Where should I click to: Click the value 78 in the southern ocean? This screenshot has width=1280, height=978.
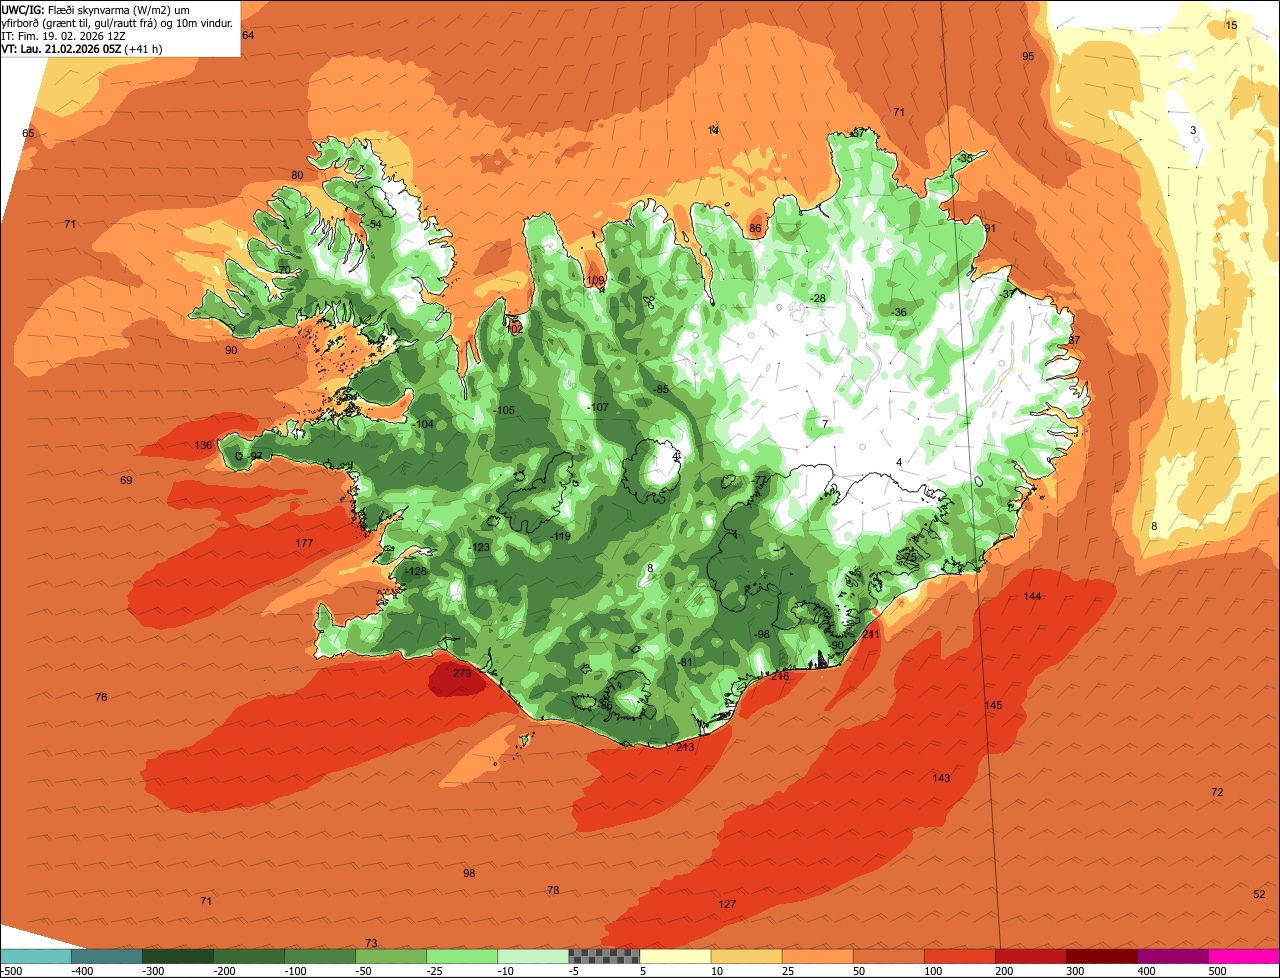click(x=553, y=890)
